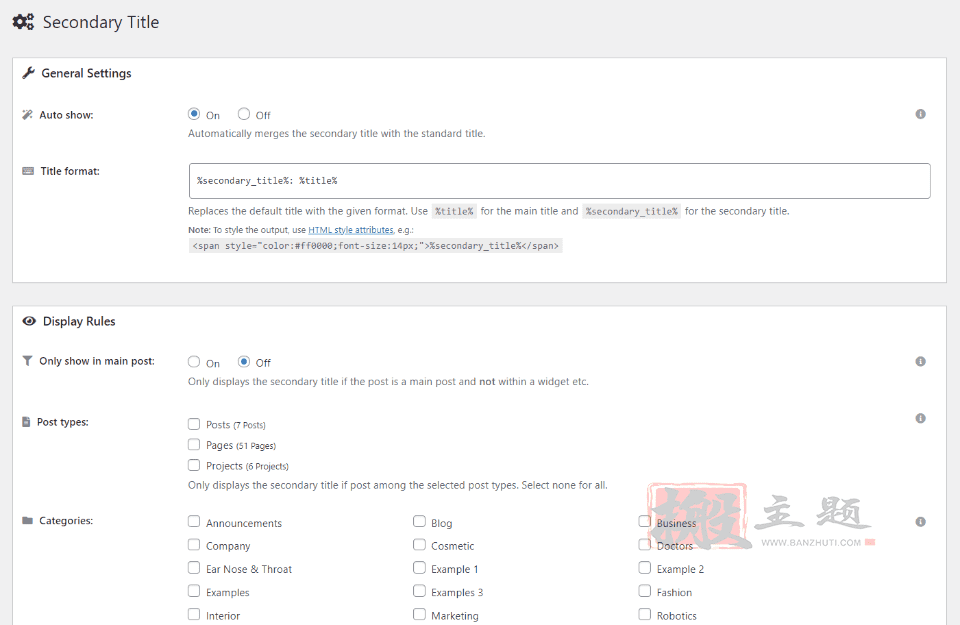Click the info icon for Only show in main post

coord(920,362)
